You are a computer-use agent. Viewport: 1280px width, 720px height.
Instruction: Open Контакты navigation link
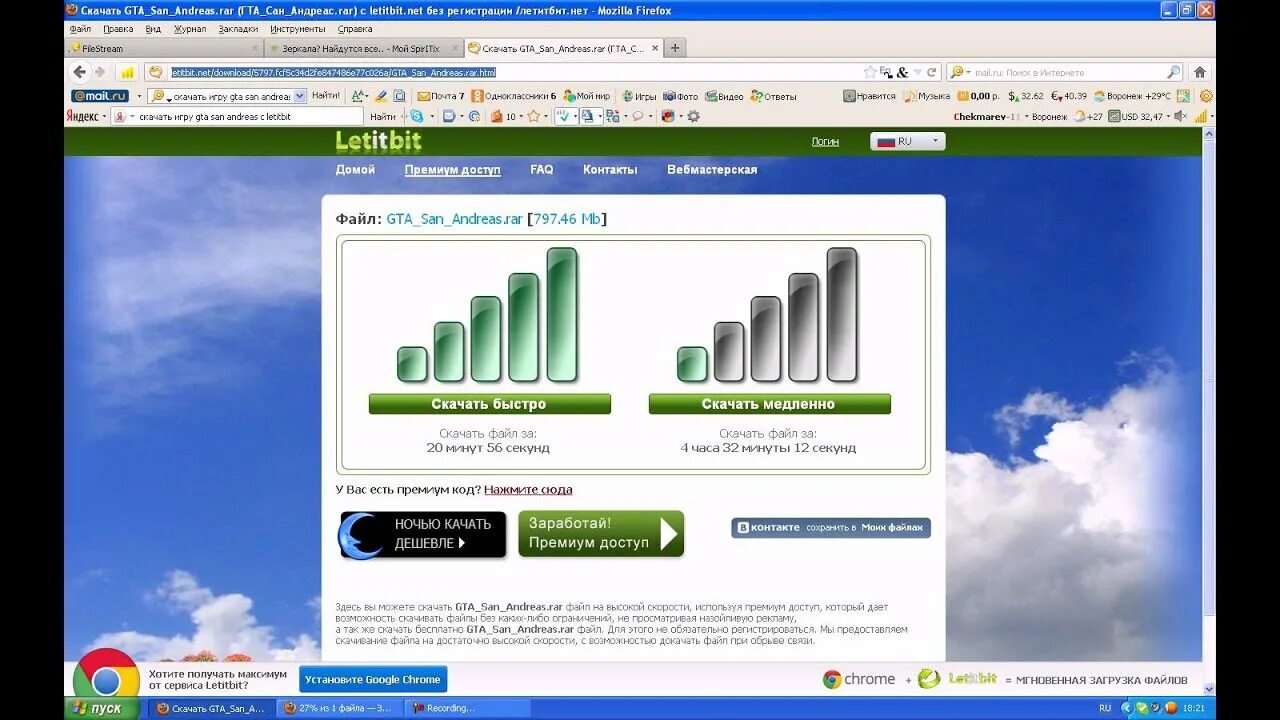pyautogui.click(x=610, y=170)
